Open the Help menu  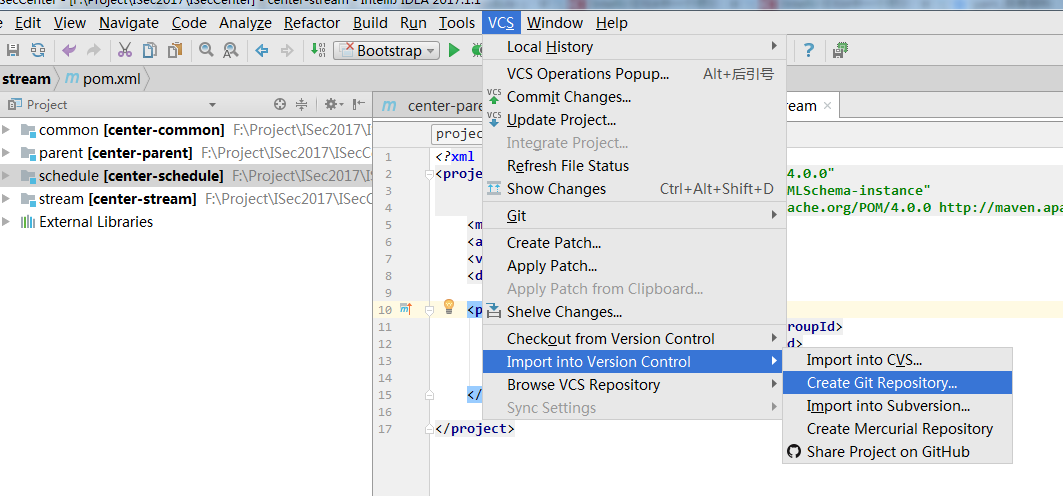click(611, 23)
